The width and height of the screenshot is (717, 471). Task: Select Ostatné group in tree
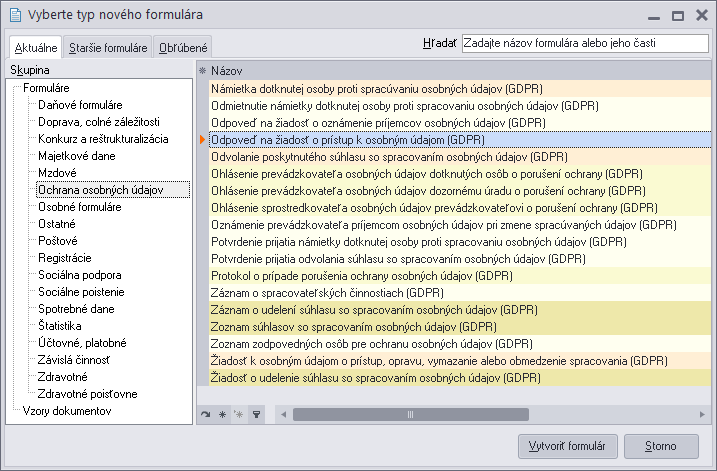pos(57,224)
